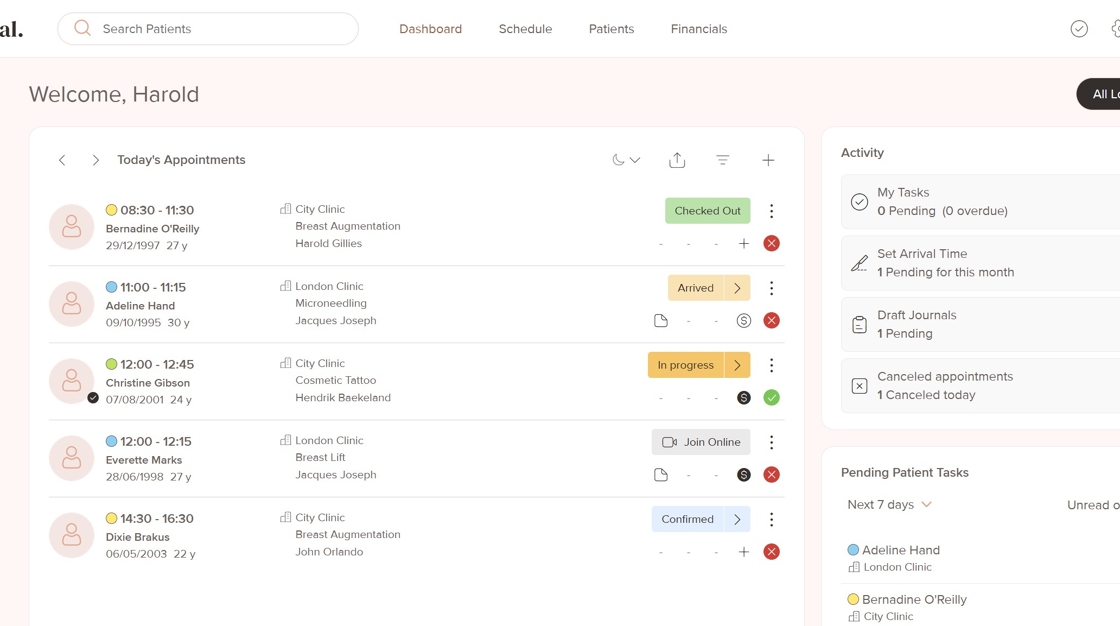Open the Set Arrival Time activity card
The image size is (1120, 626).
pos(981,263)
